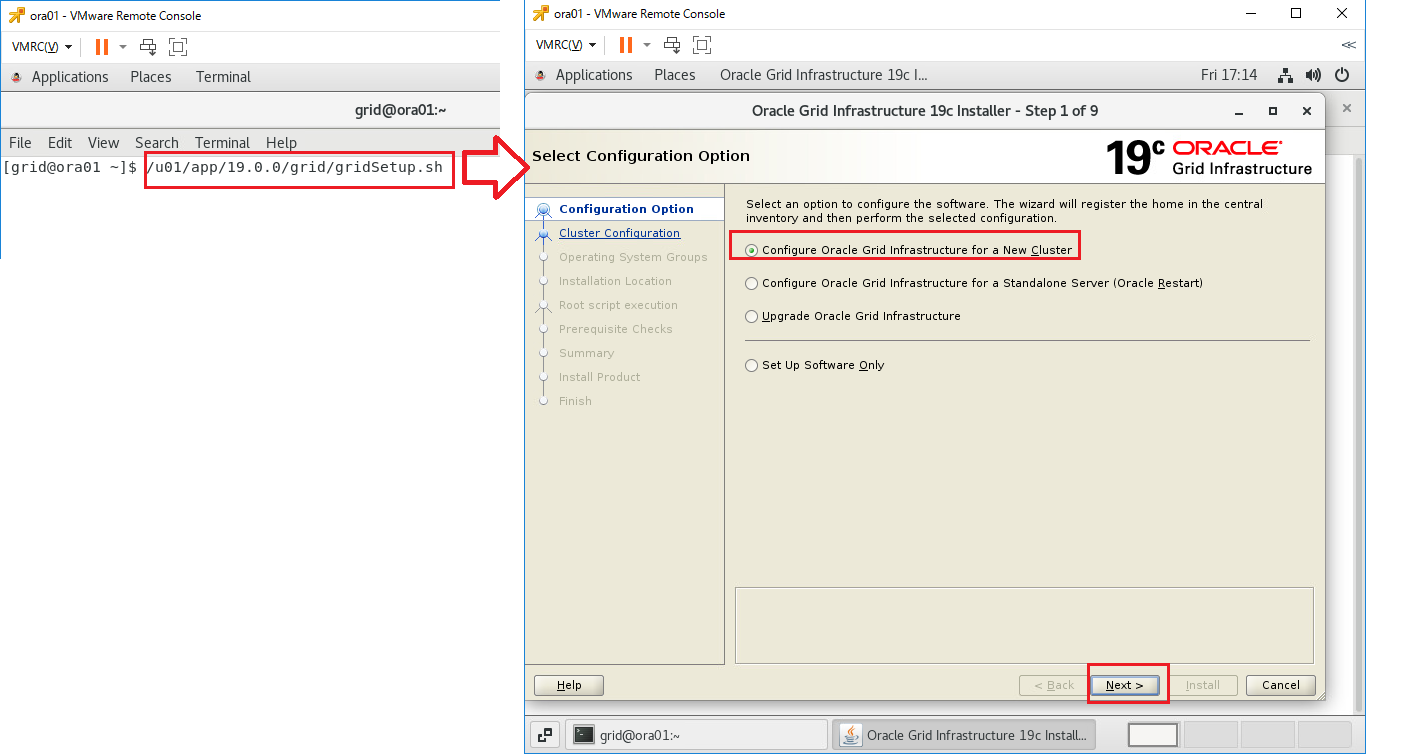Open VMRC menu in right console window
Screen dimensions: 1404x756
[x=565, y=45]
